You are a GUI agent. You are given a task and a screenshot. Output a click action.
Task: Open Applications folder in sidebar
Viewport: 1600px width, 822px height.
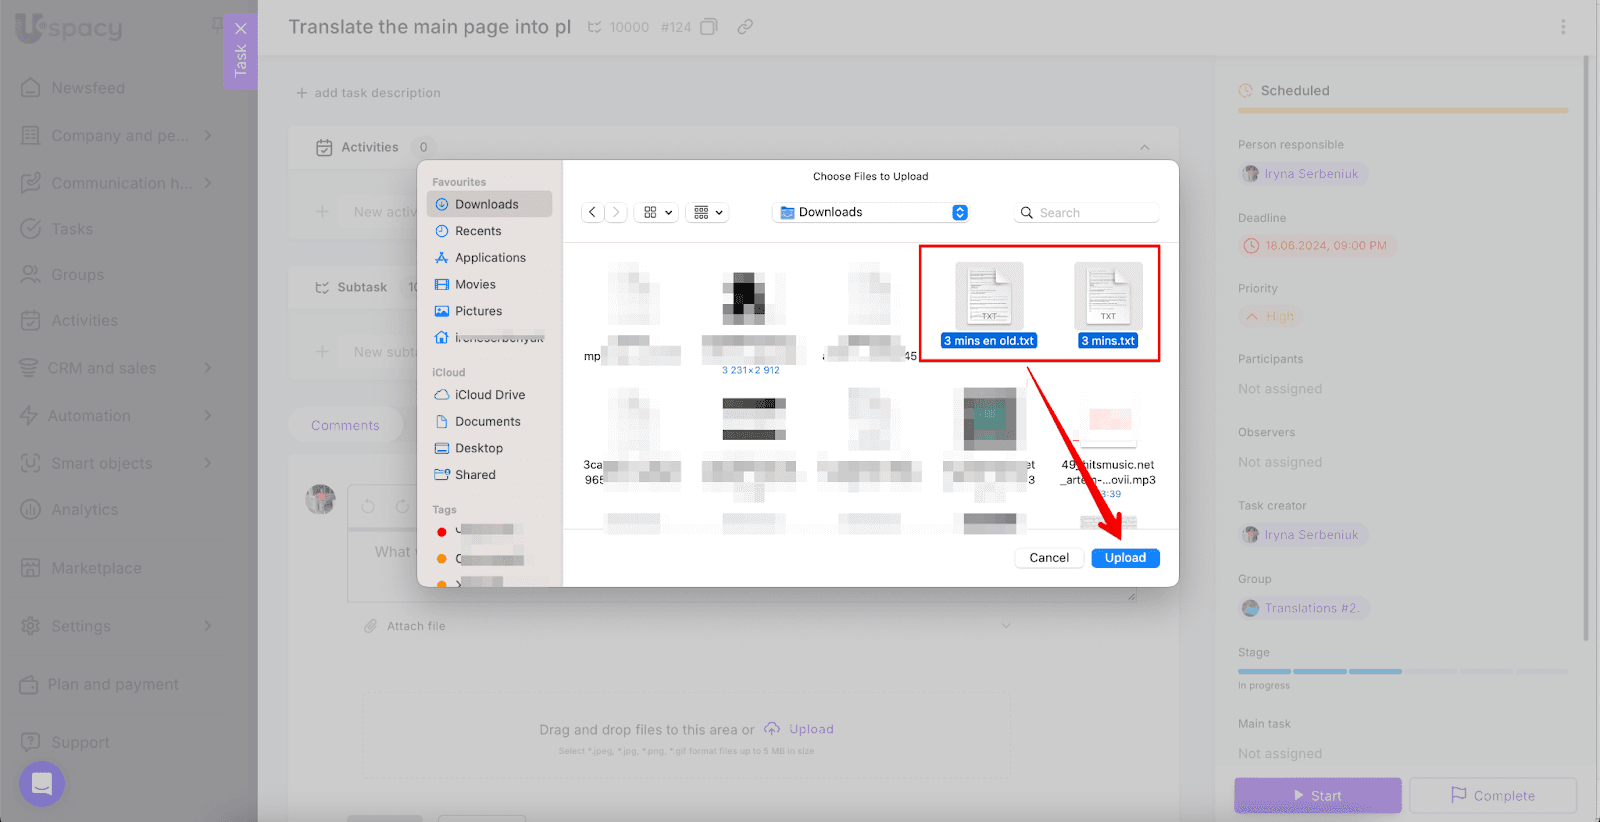coord(490,258)
